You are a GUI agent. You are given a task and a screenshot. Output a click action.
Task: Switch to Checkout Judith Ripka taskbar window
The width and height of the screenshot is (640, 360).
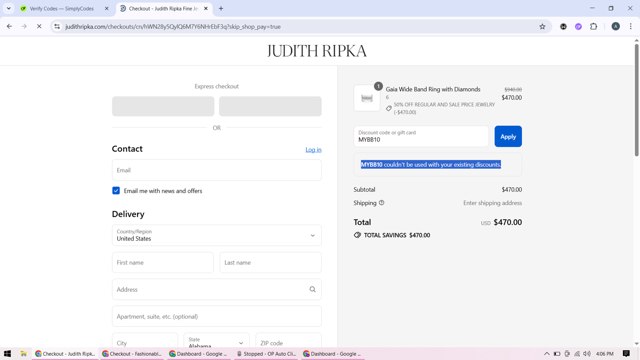(x=65, y=353)
